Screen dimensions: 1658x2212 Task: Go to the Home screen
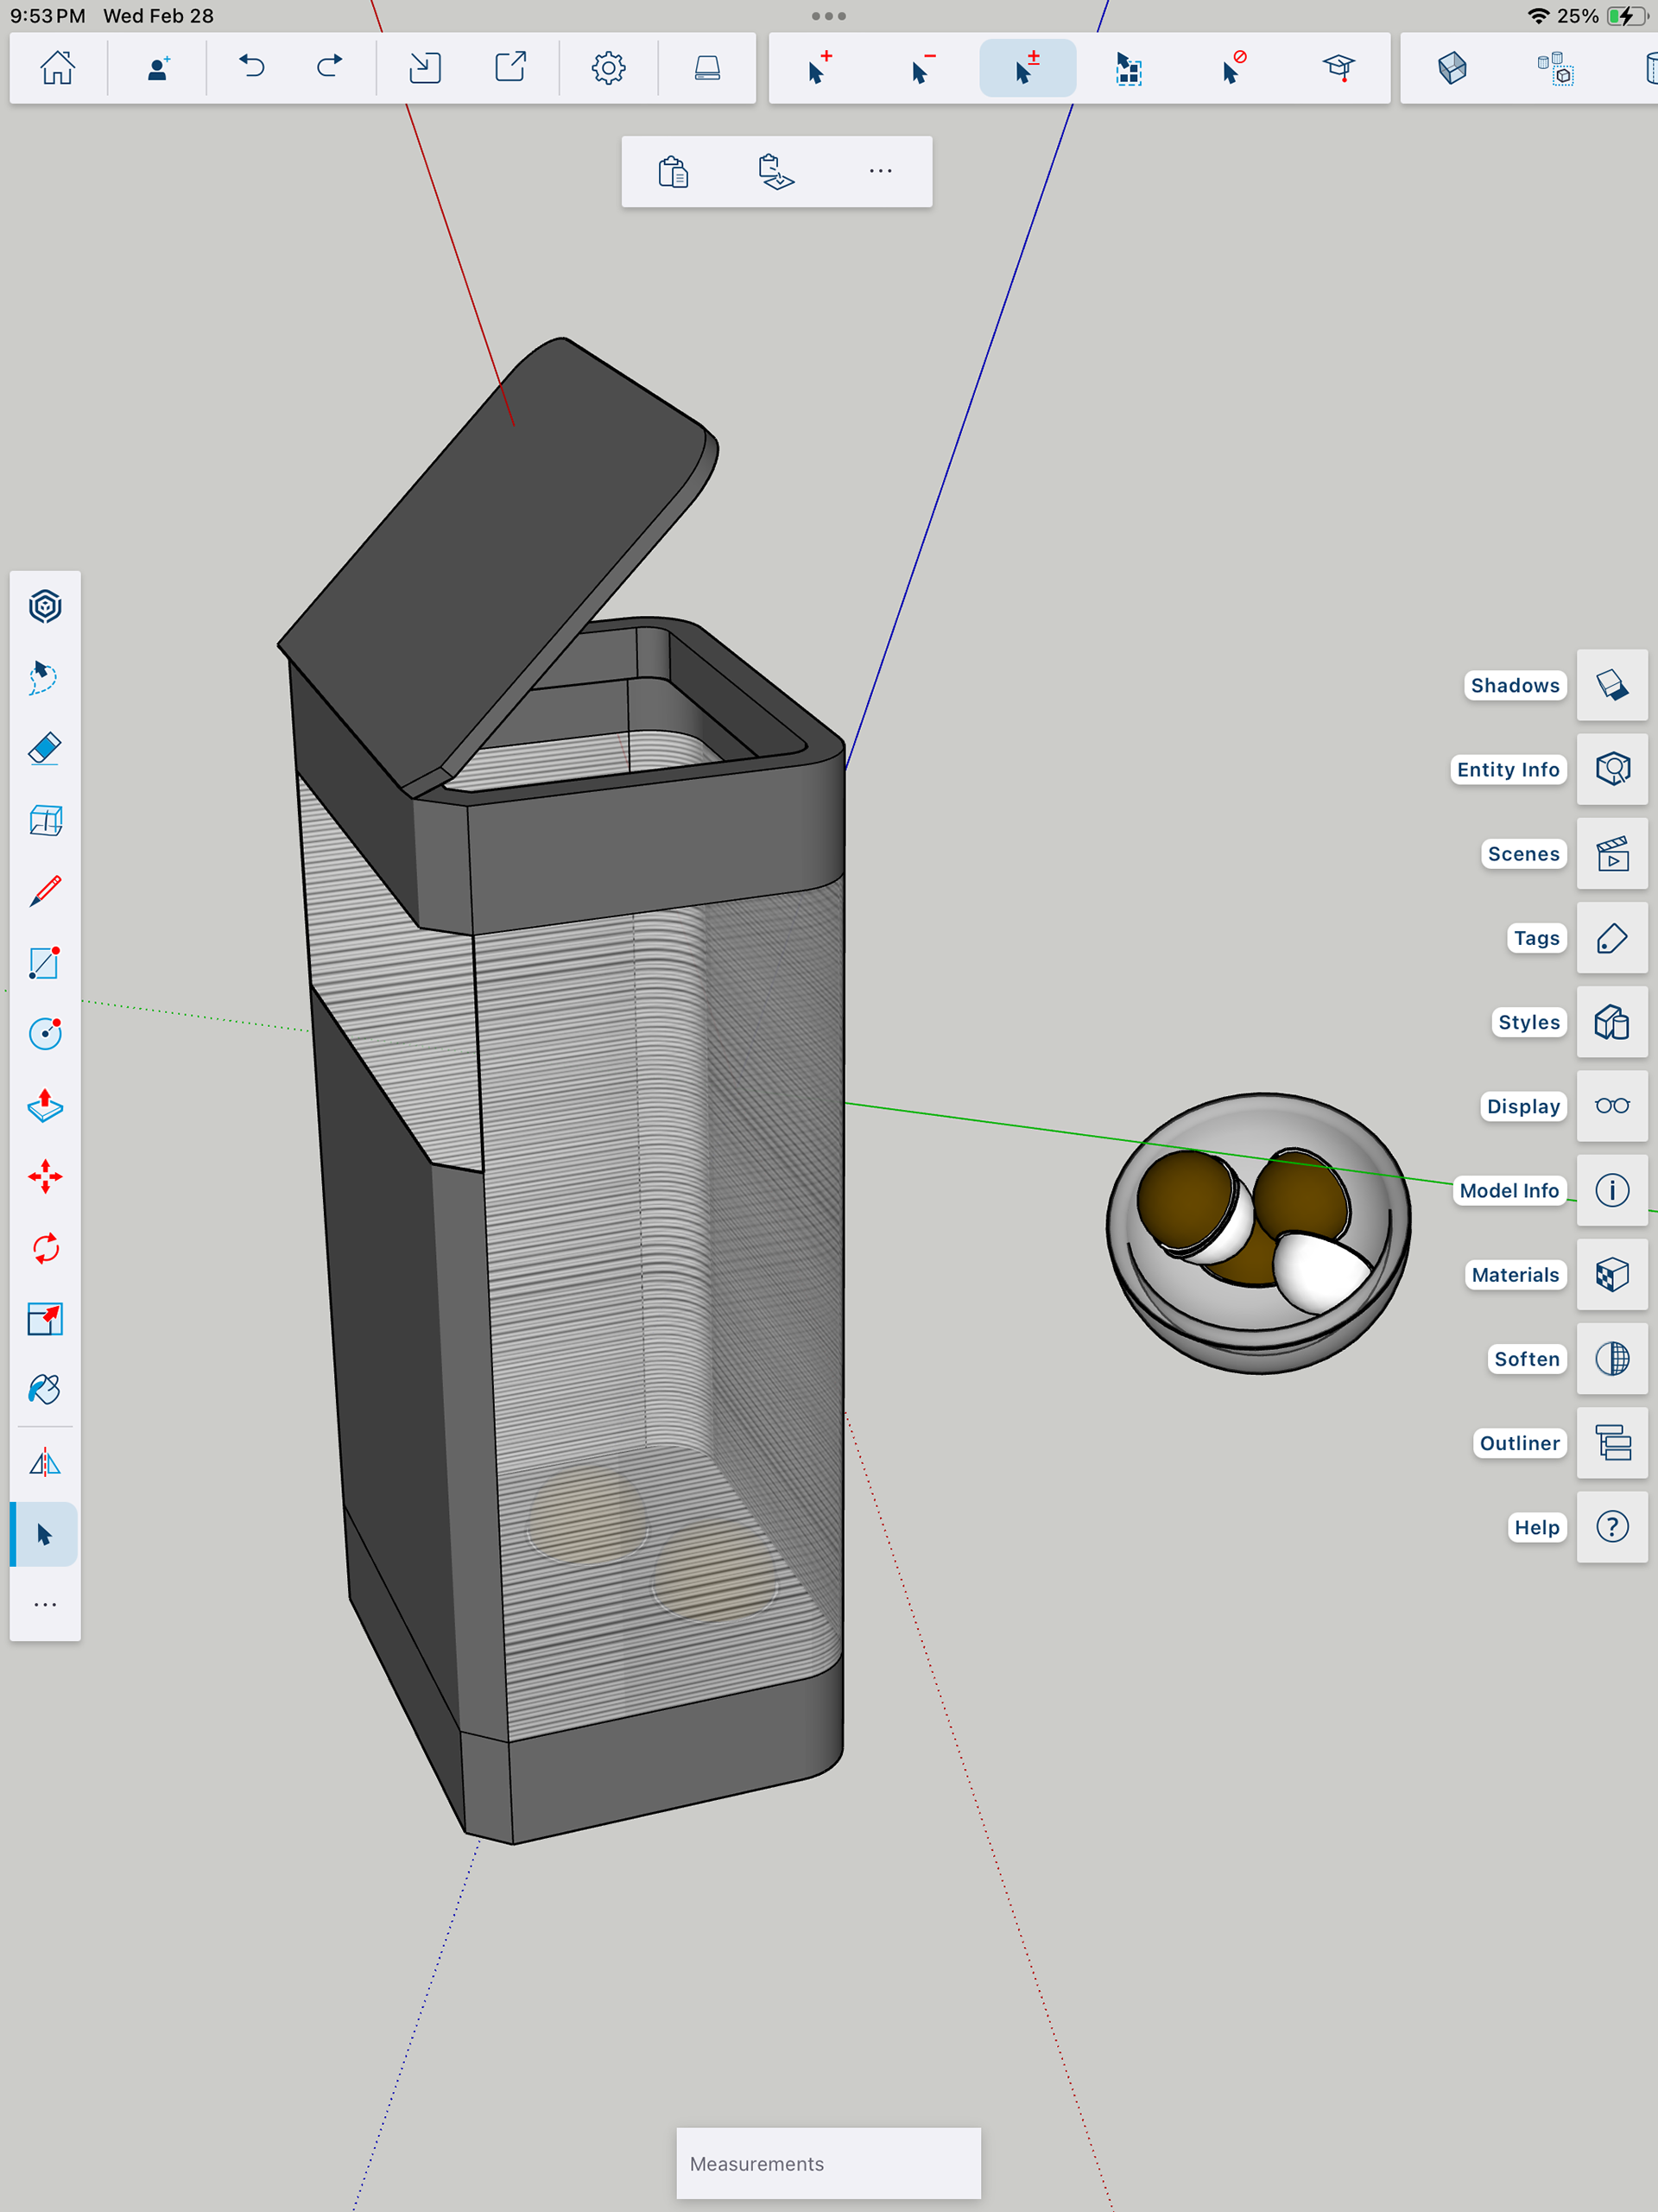pyautogui.click(x=58, y=68)
